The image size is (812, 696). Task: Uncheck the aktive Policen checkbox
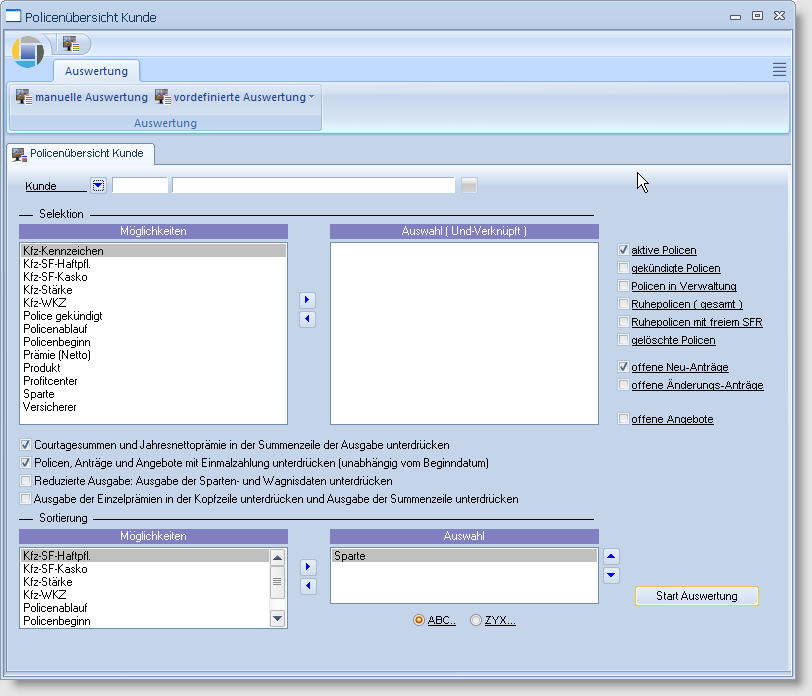click(x=624, y=250)
